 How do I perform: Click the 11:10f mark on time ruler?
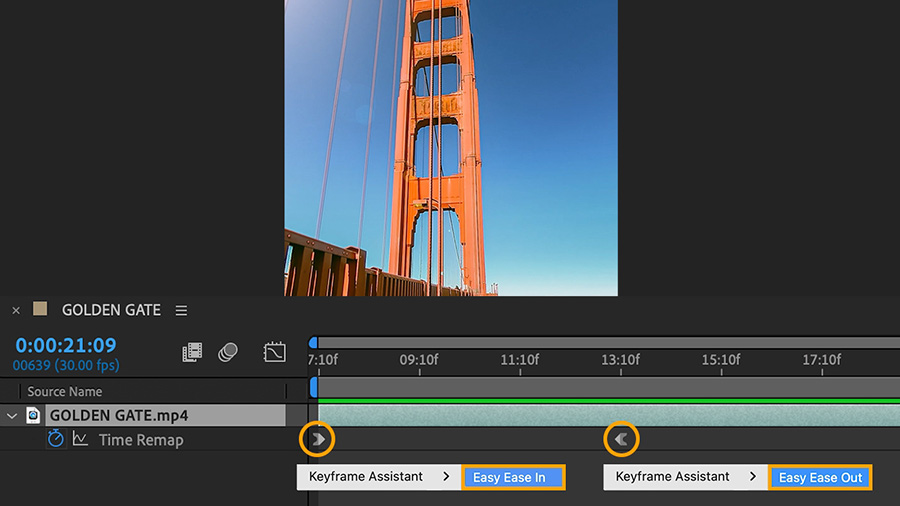pos(520,360)
